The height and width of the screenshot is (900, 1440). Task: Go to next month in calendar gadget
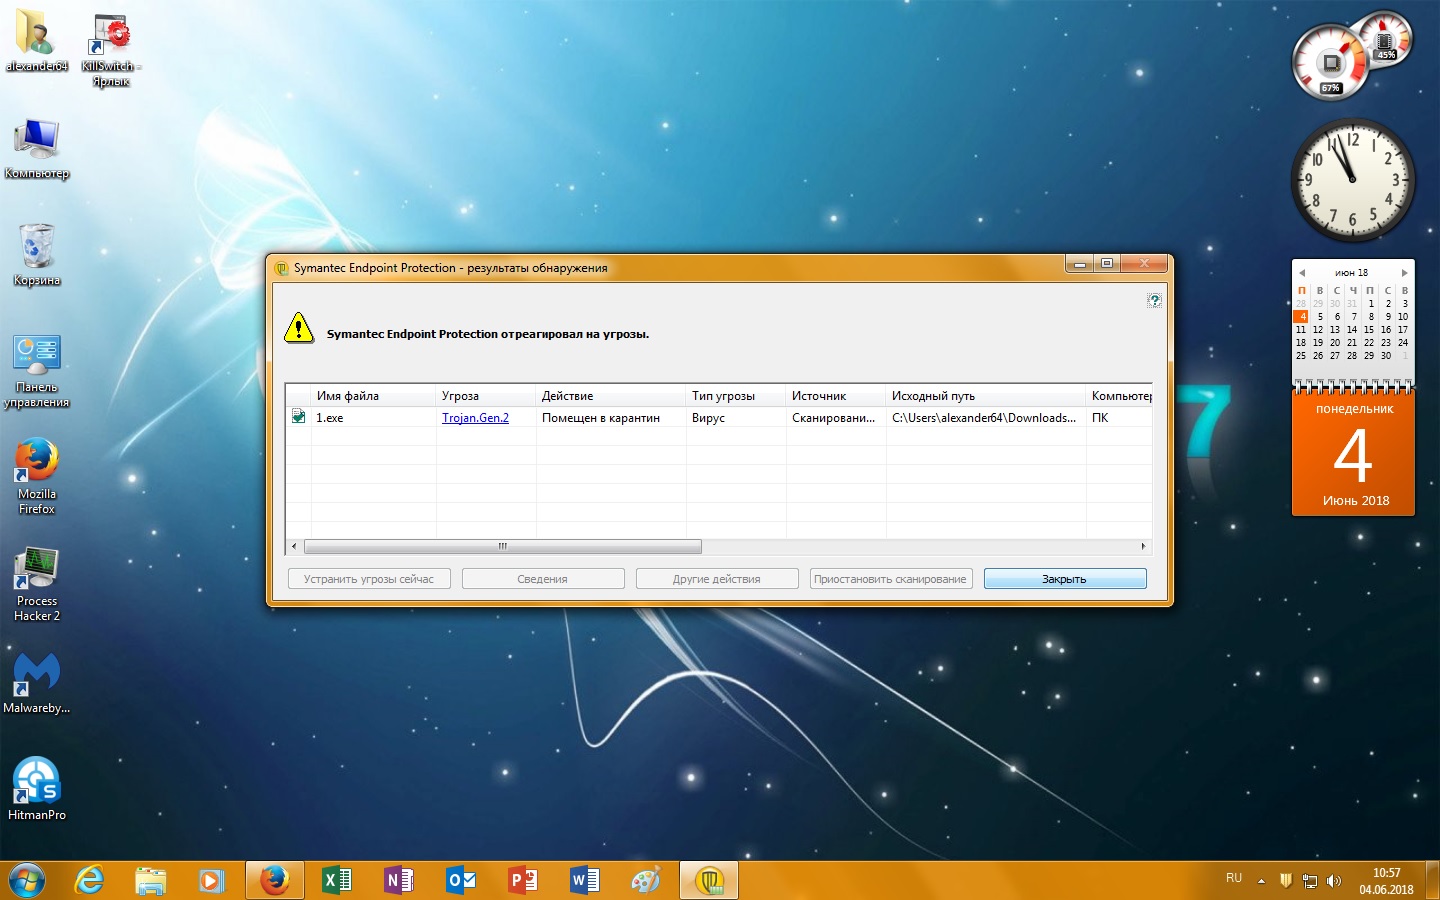point(1404,273)
